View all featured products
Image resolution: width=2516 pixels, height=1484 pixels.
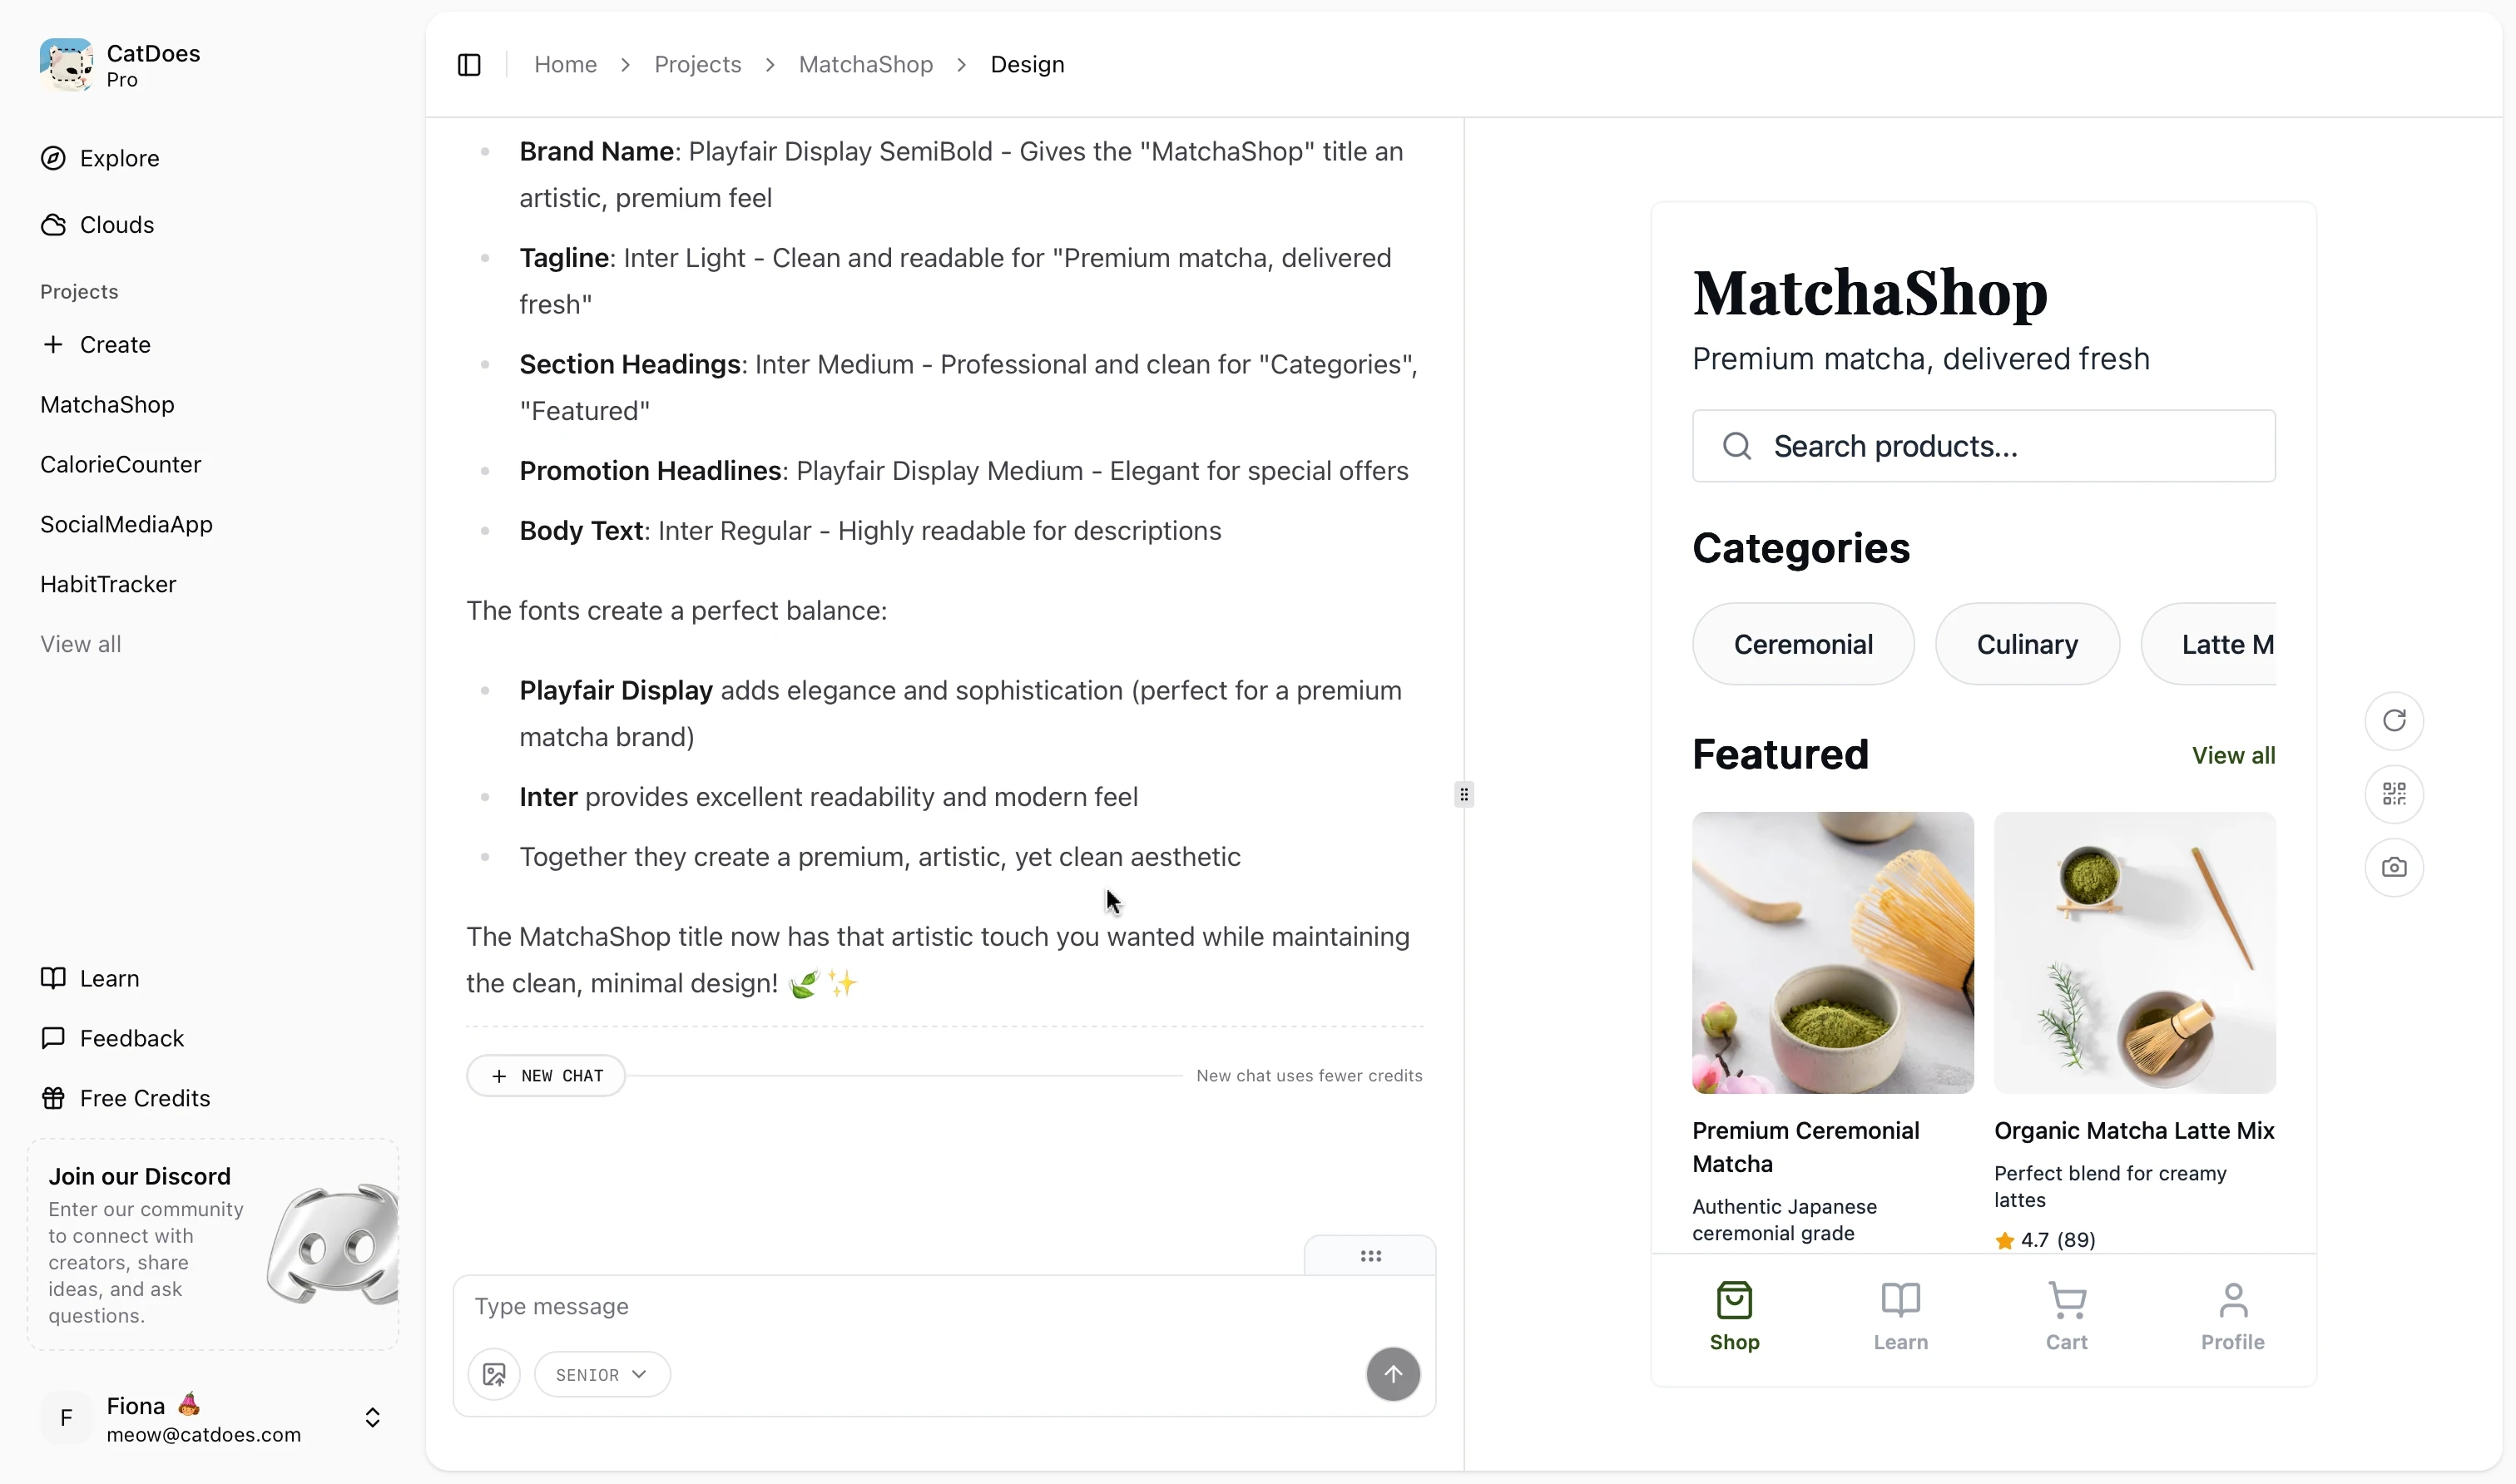click(x=2233, y=755)
